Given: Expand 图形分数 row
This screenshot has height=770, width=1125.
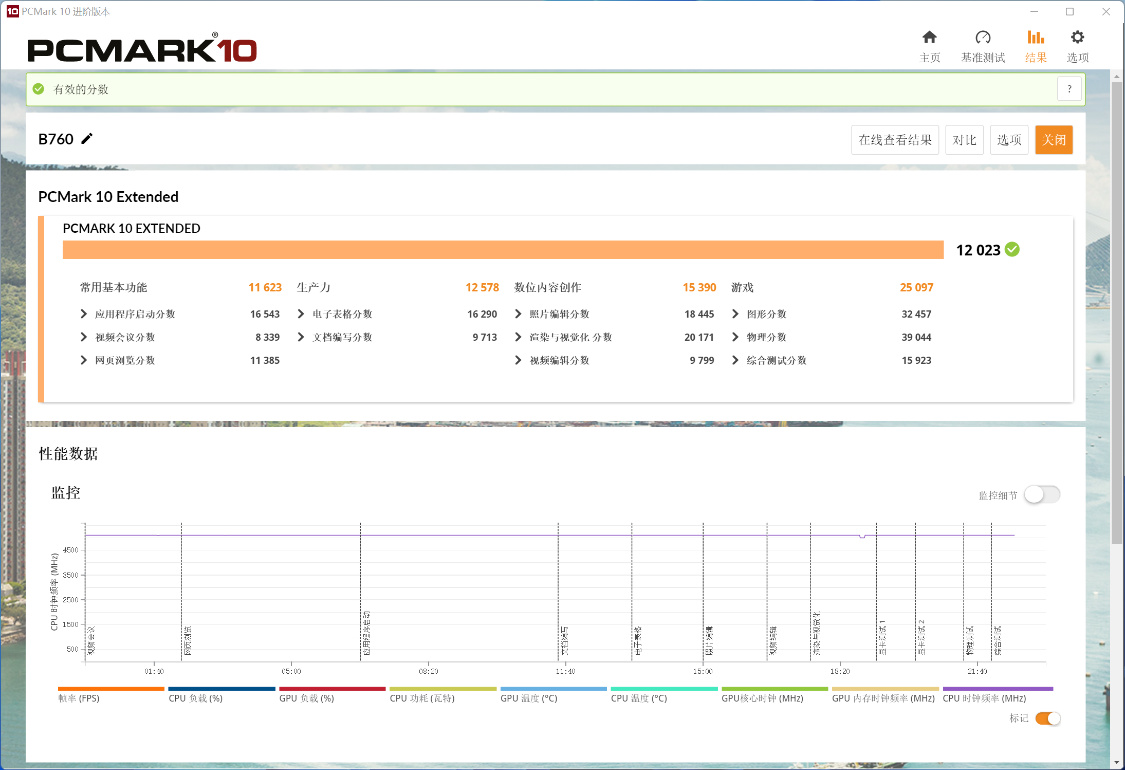Looking at the screenshot, I should 735,314.
